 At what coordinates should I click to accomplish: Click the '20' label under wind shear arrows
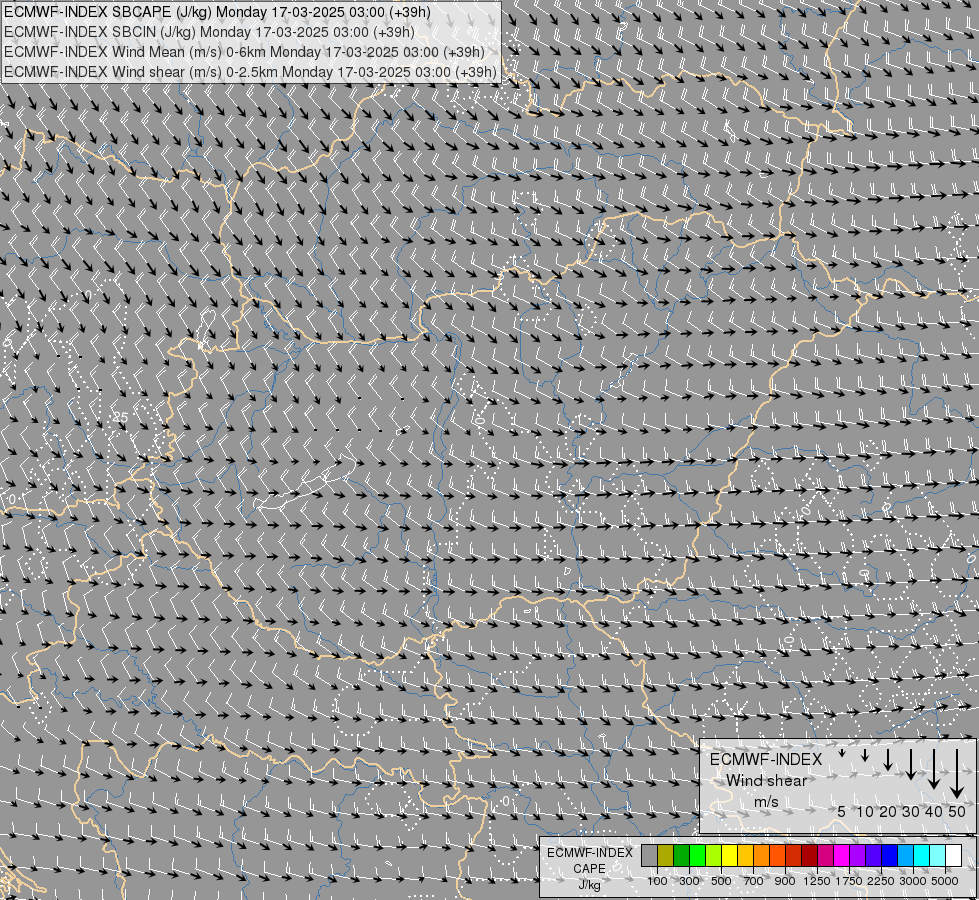(x=888, y=812)
